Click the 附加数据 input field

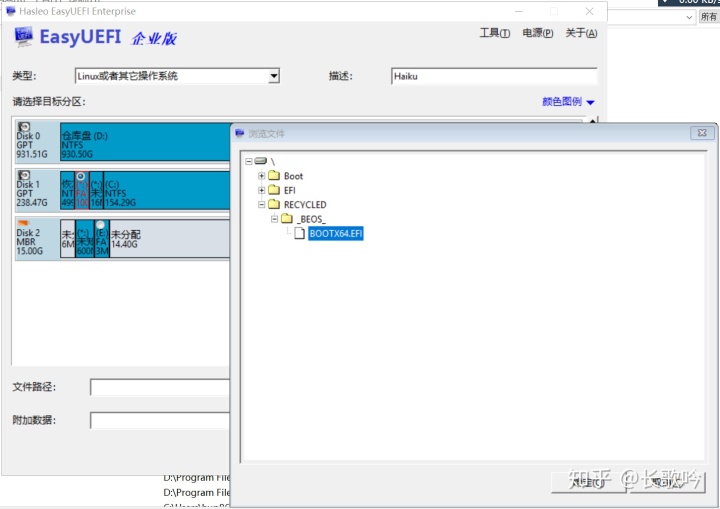click(160, 420)
